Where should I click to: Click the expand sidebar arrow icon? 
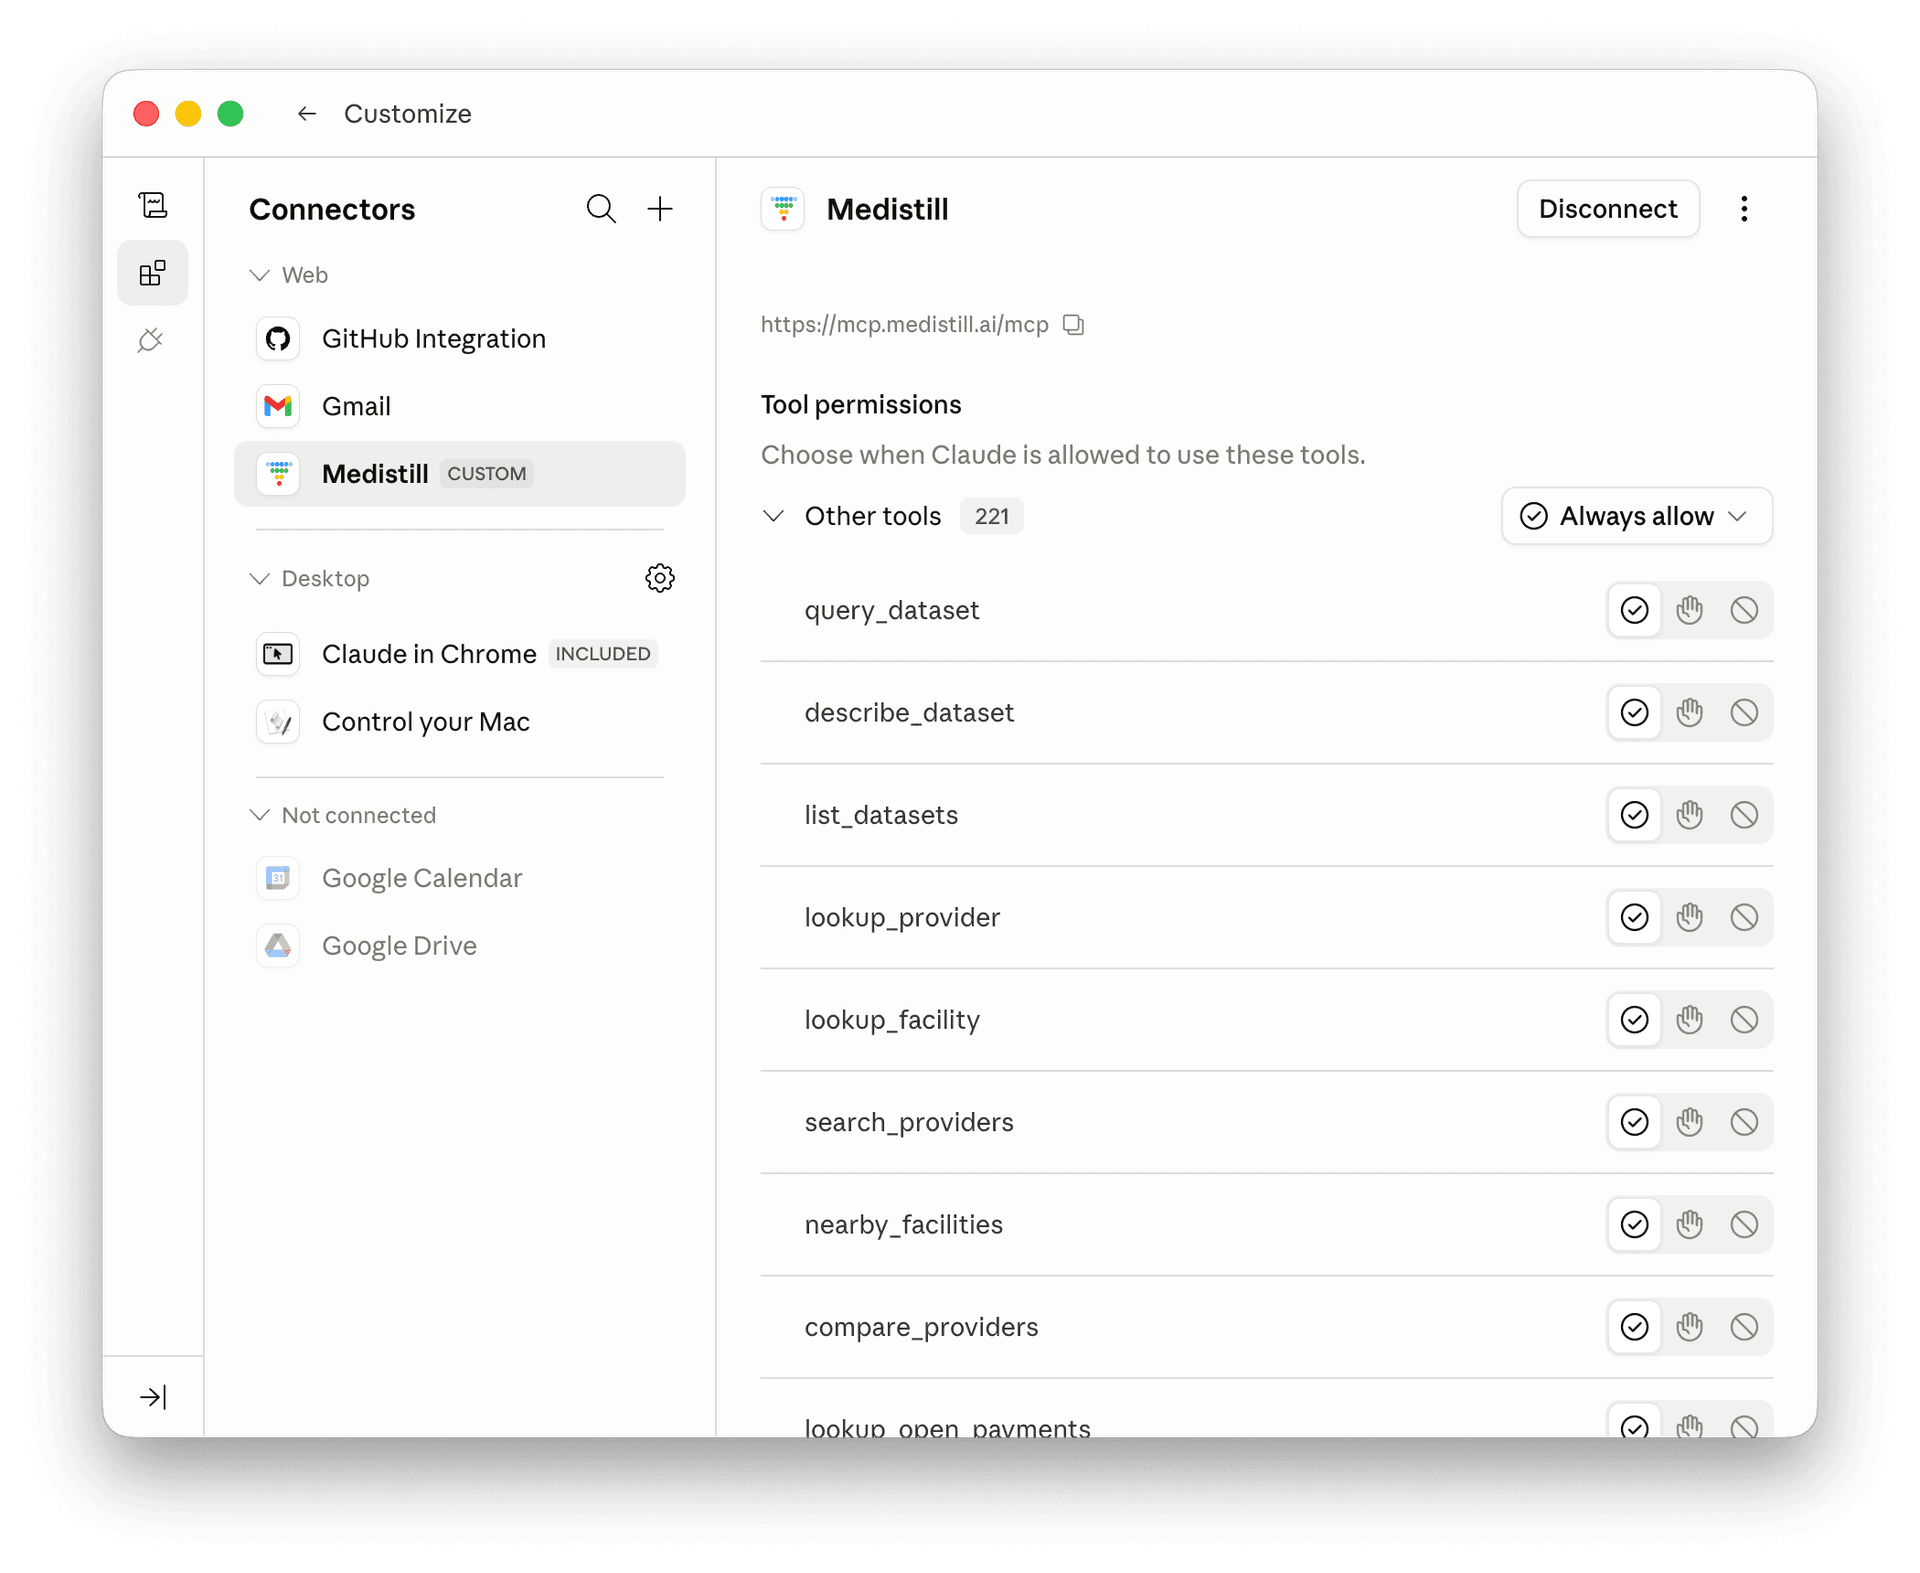[153, 1397]
